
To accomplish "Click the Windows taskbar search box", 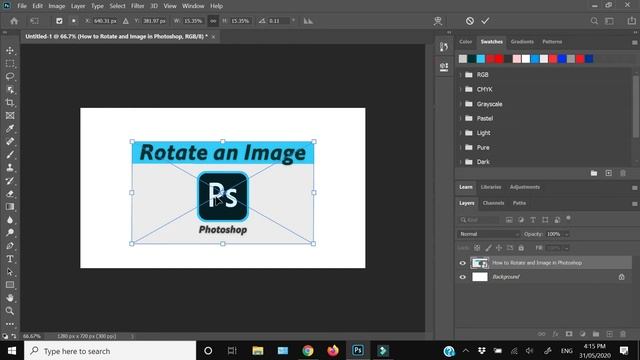I will (110, 351).
